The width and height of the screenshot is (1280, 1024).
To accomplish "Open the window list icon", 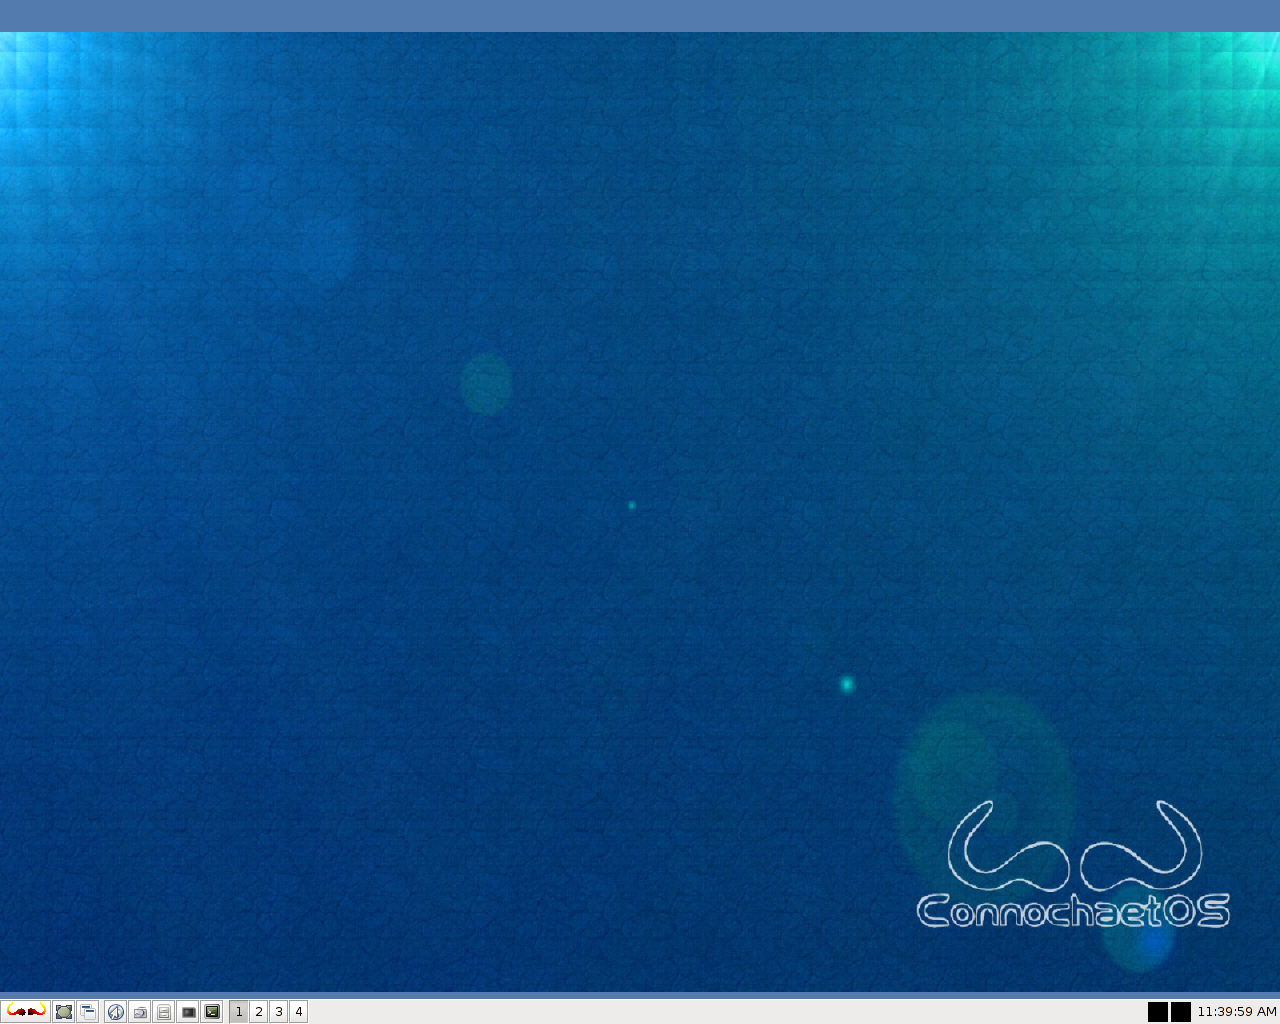I will click(x=88, y=1012).
